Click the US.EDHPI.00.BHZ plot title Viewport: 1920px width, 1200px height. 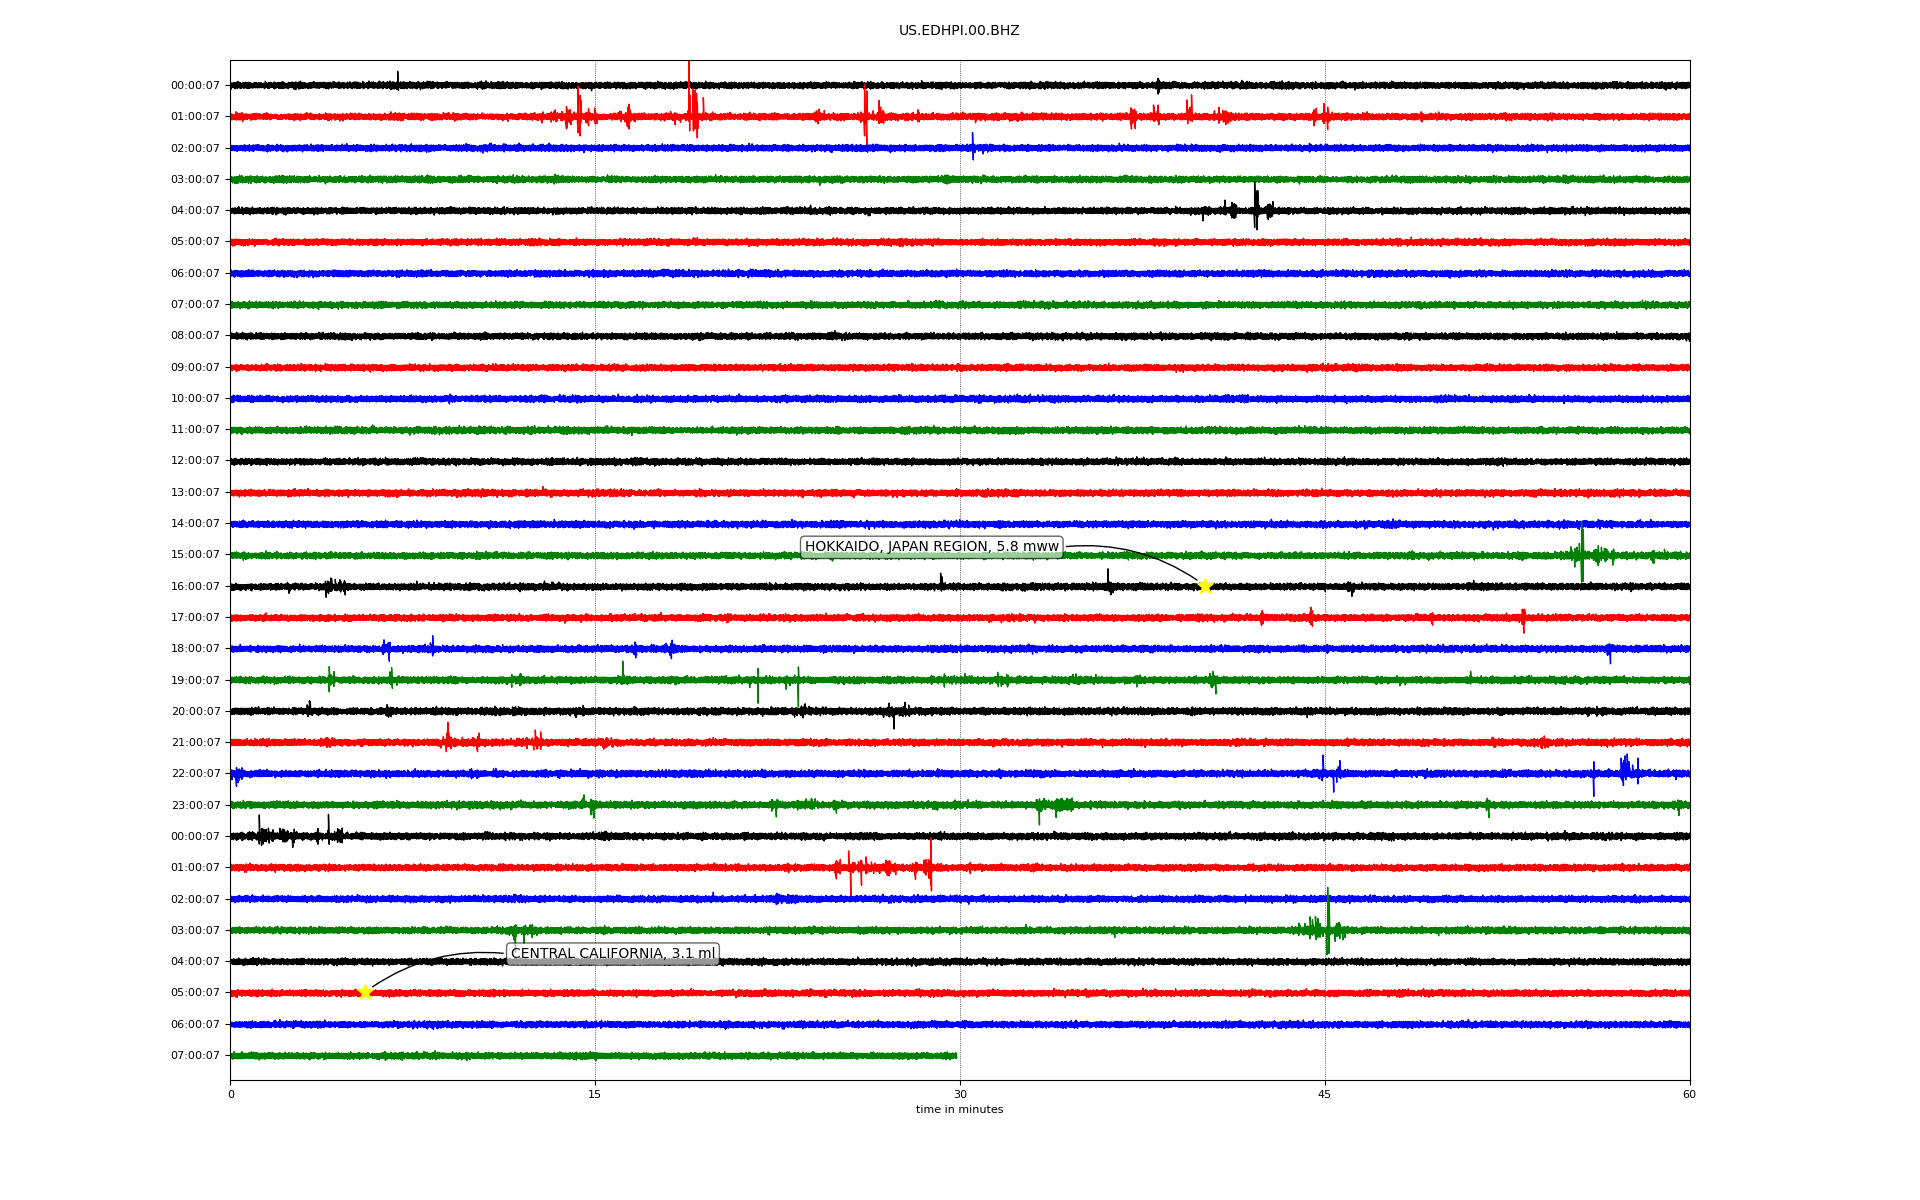[x=958, y=31]
